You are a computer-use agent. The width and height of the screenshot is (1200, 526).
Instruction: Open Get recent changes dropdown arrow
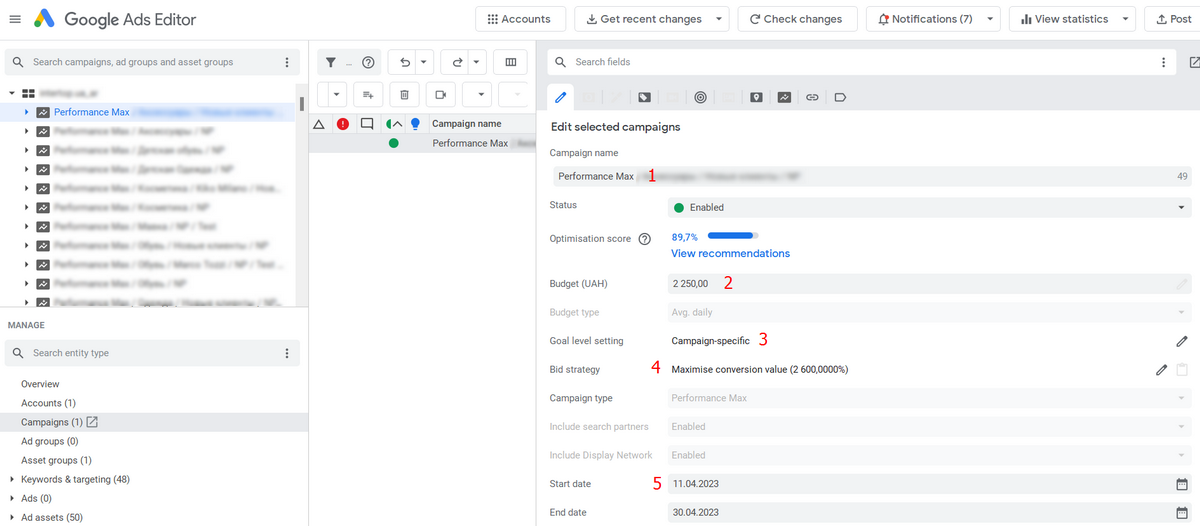click(717, 19)
